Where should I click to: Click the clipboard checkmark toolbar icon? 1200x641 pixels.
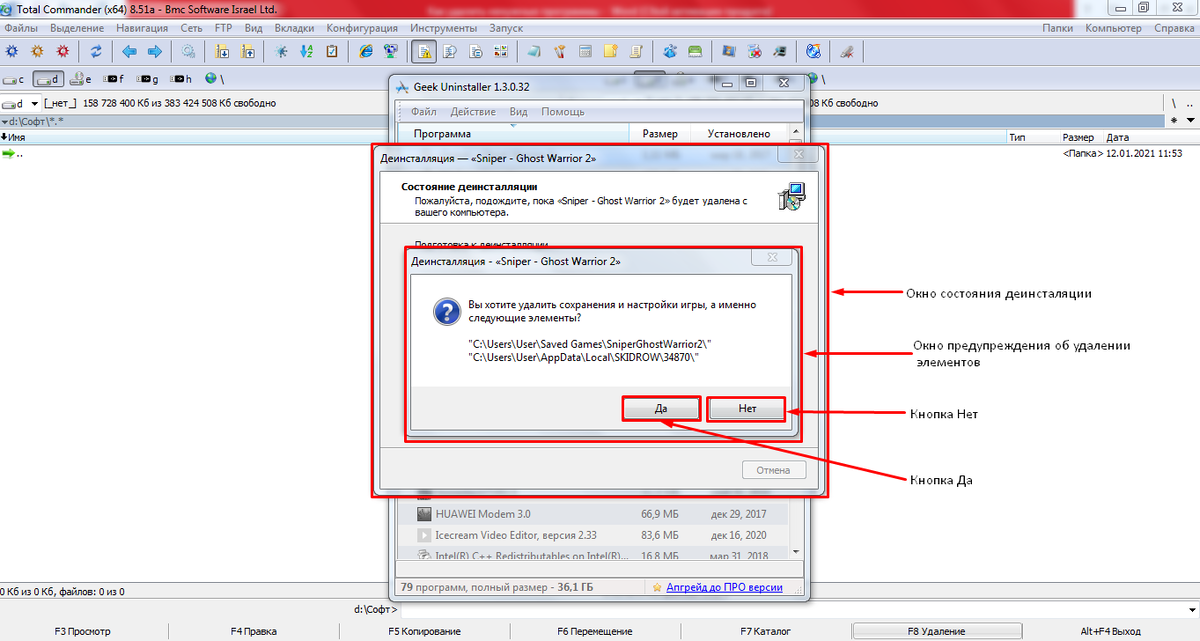[332, 51]
